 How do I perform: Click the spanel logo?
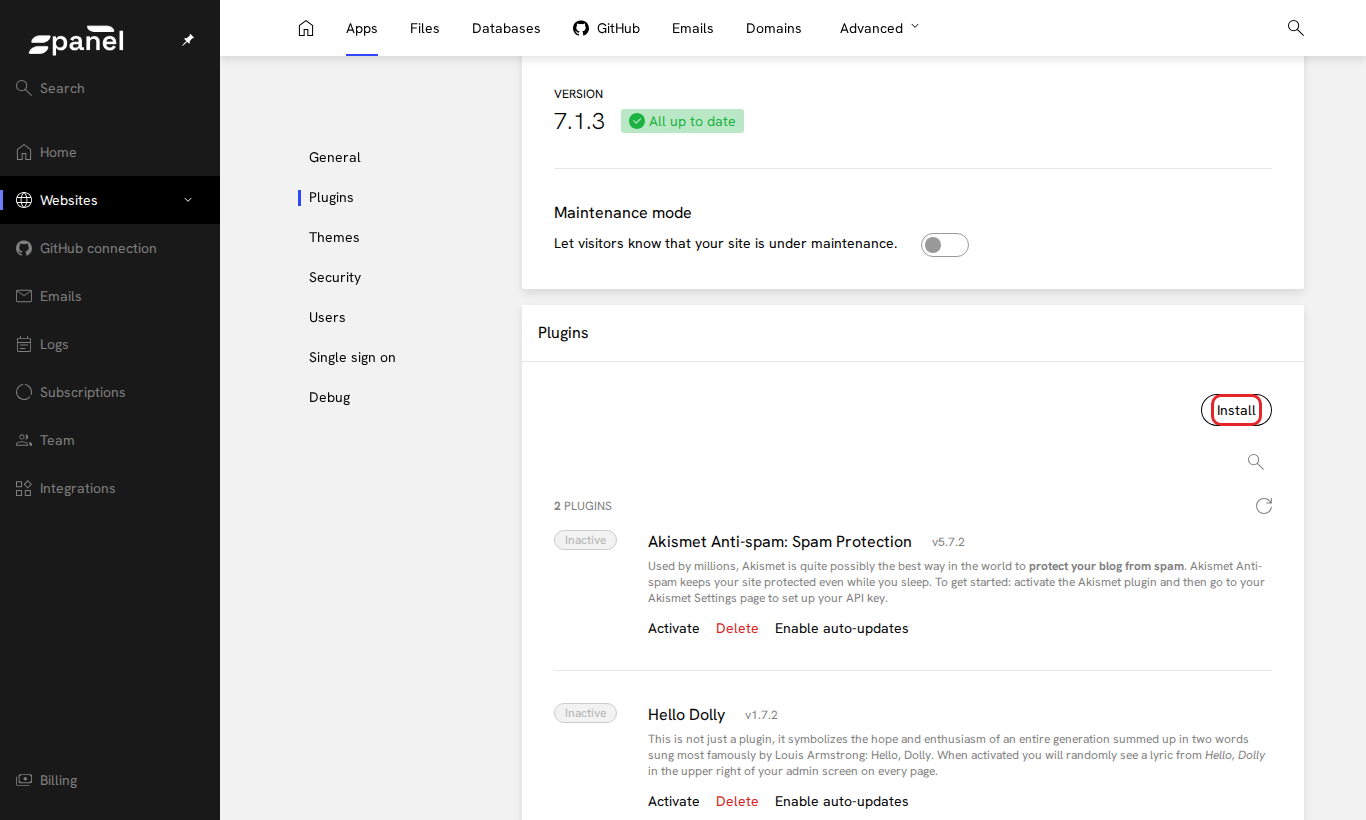77,41
